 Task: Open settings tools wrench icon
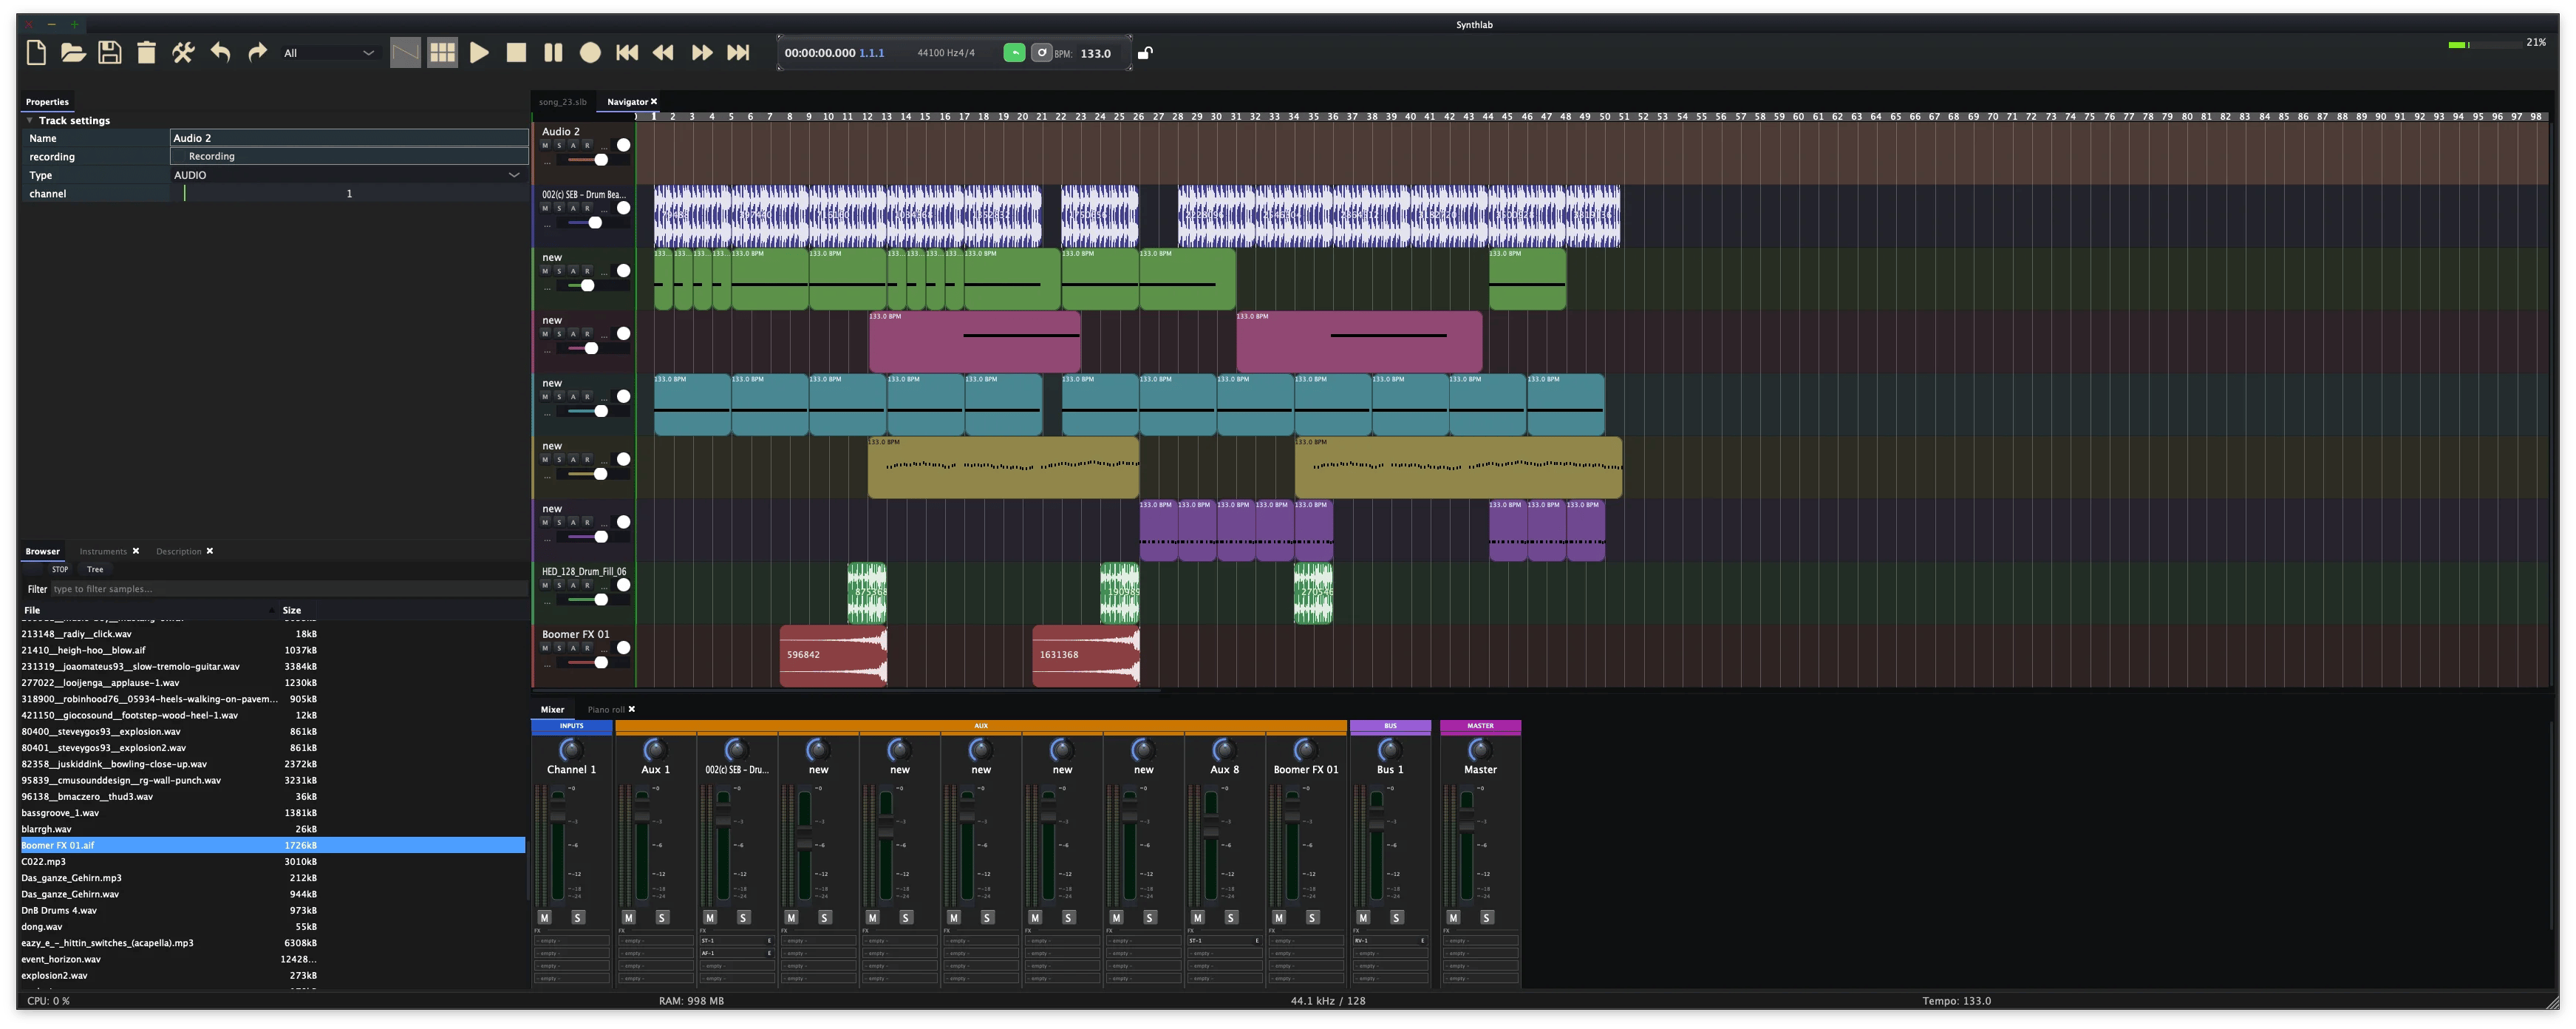coord(183,53)
